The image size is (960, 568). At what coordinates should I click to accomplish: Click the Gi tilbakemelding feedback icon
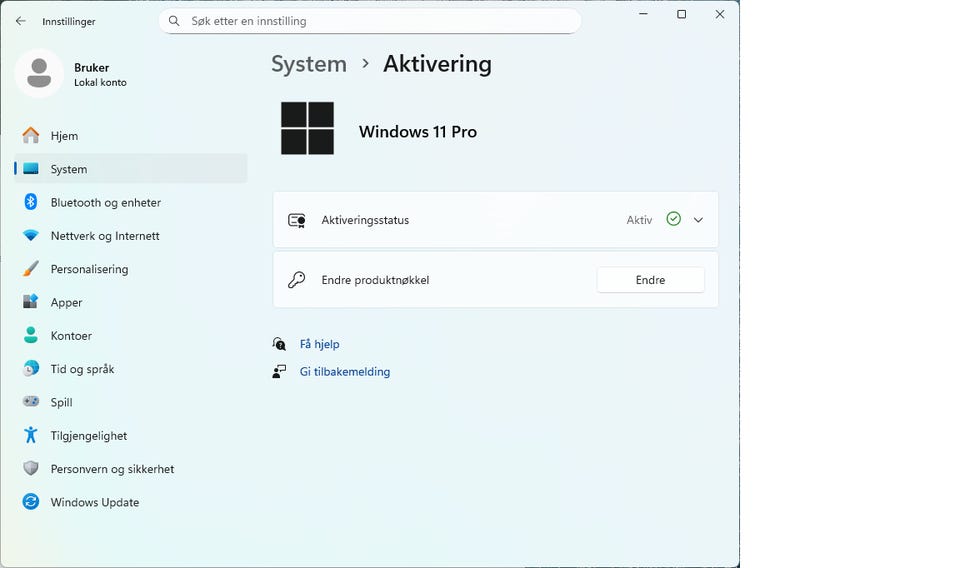(279, 372)
